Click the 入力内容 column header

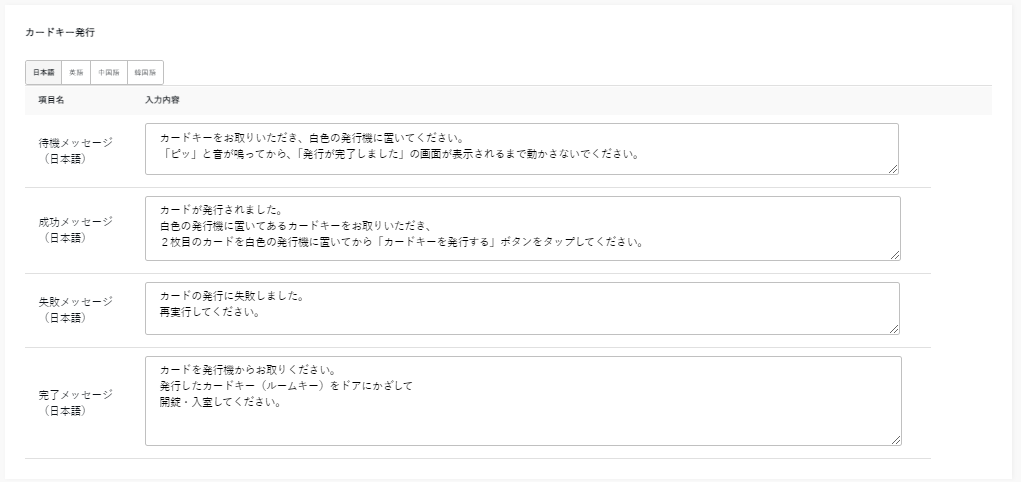click(x=162, y=100)
